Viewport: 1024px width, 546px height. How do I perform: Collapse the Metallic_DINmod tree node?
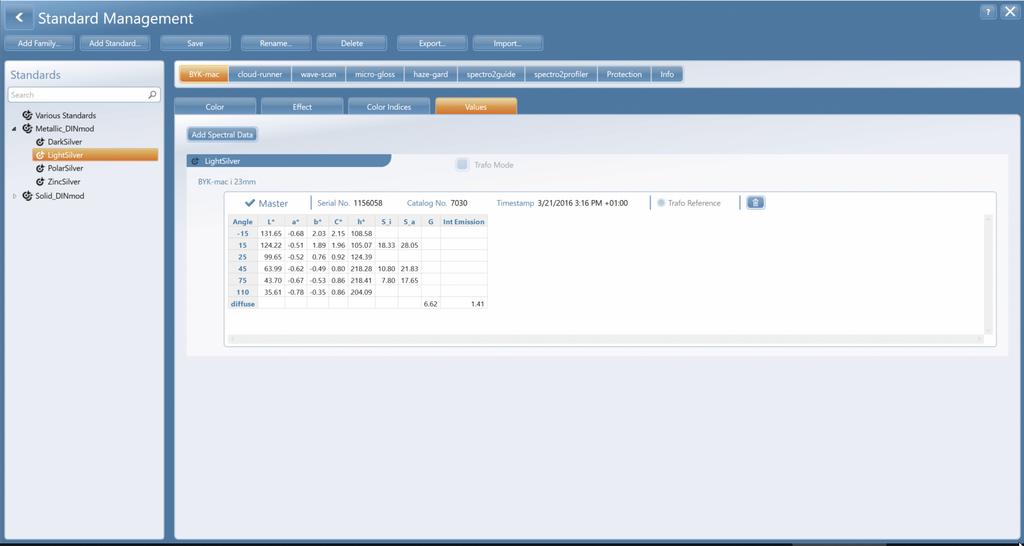(x=15, y=129)
